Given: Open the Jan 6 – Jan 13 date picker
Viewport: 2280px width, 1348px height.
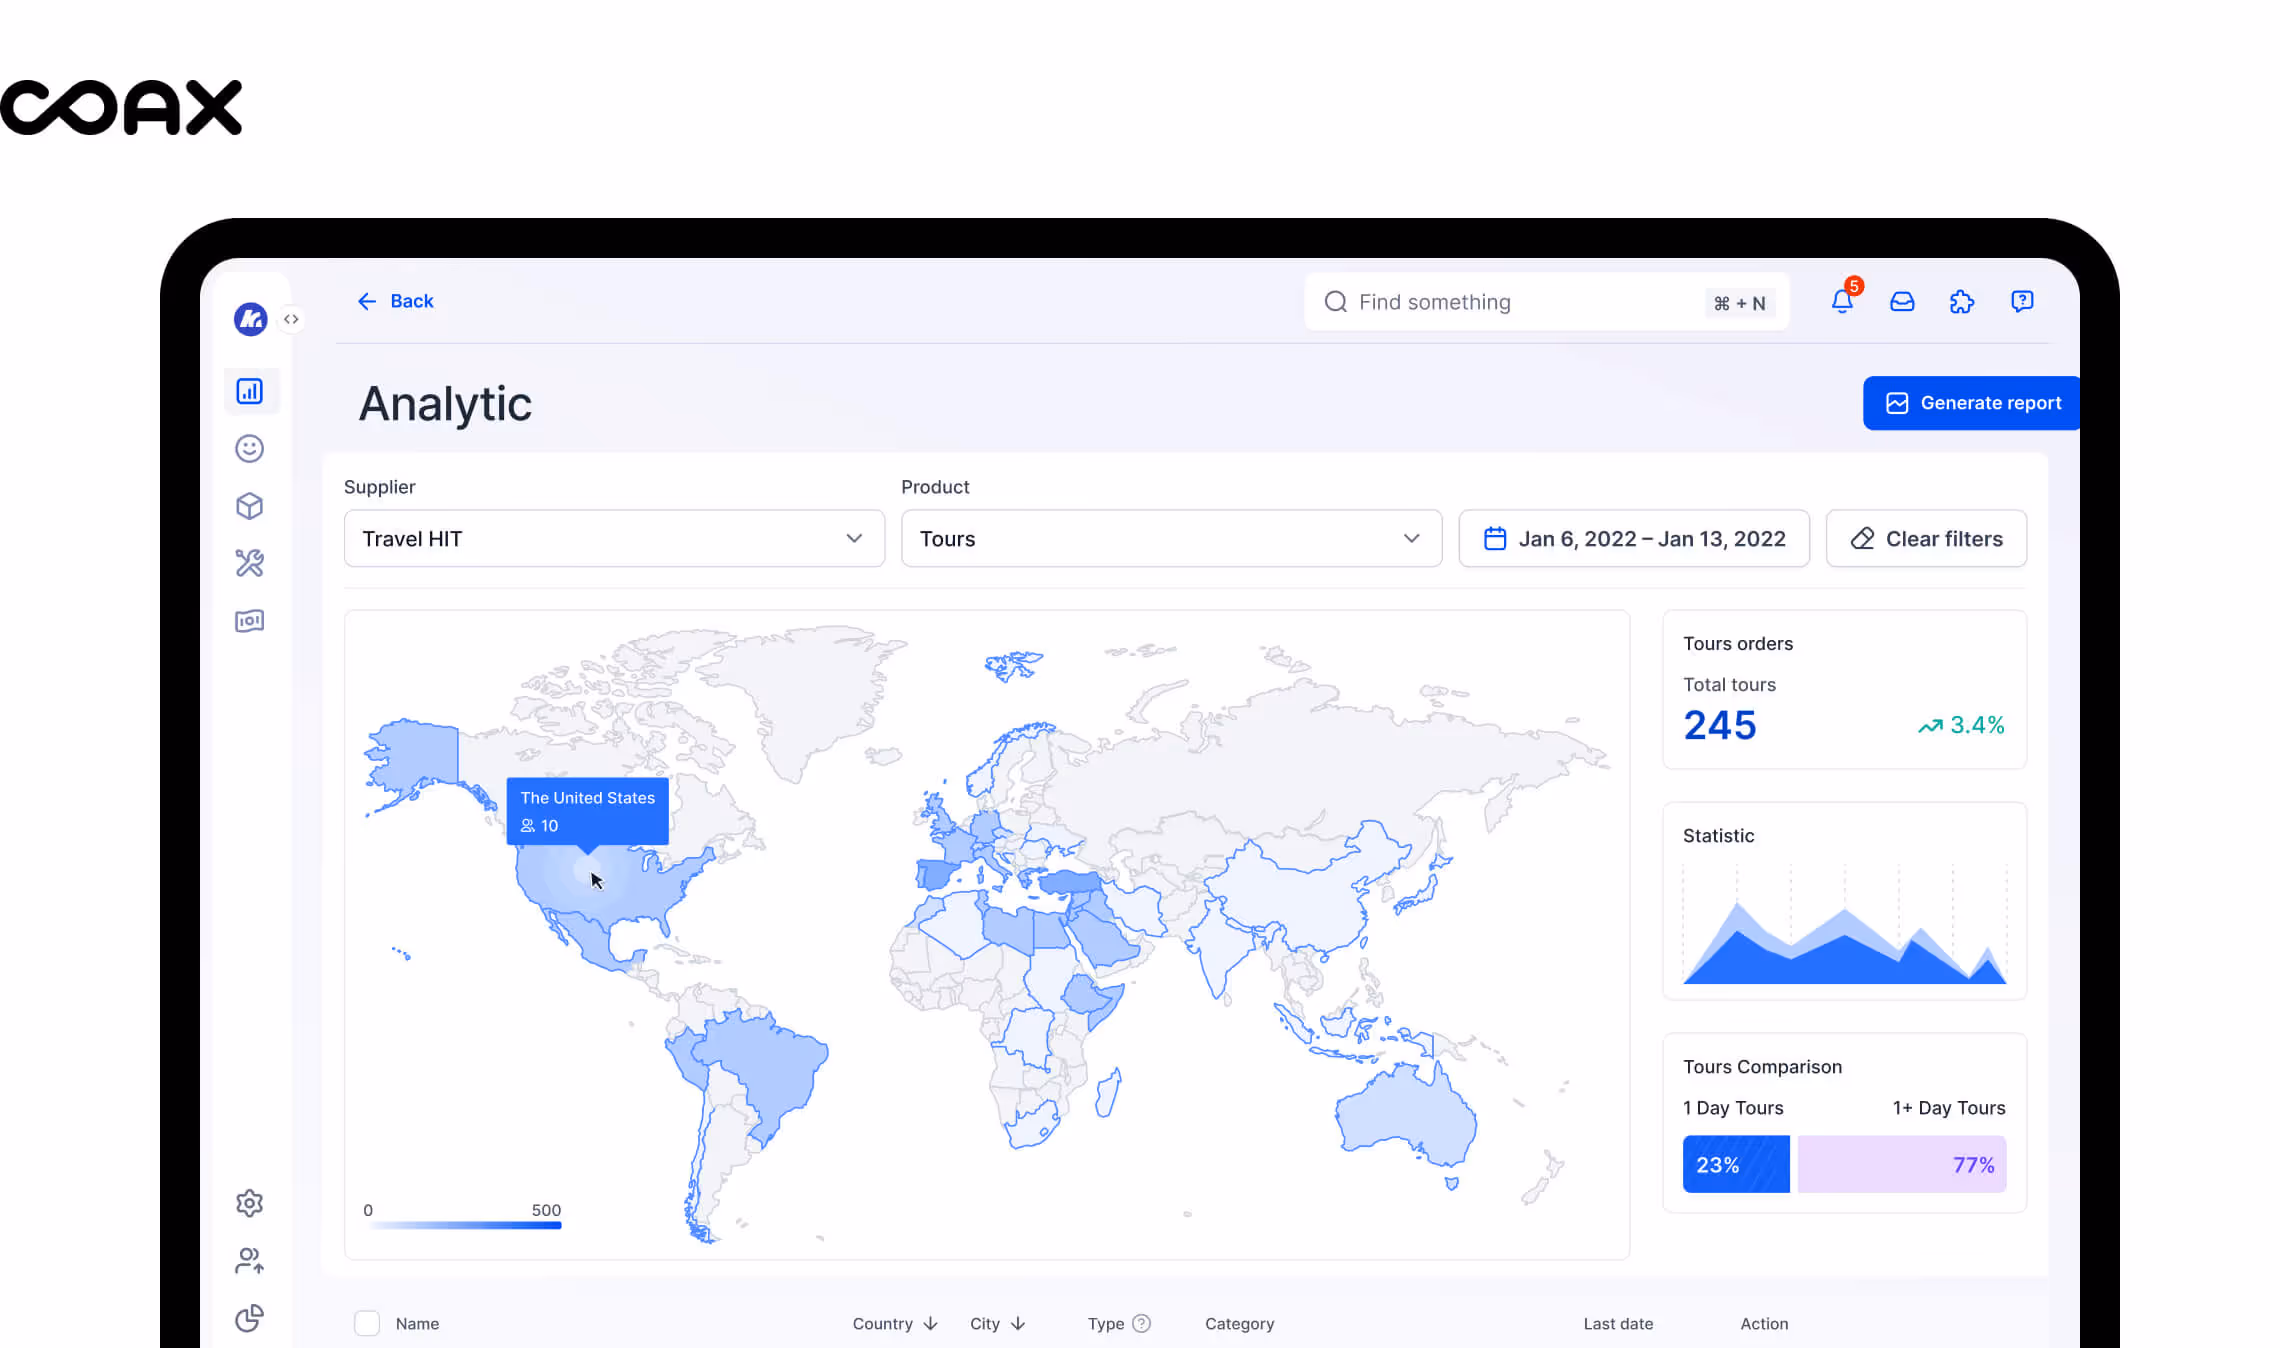Looking at the screenshot, I should click(x=1634, y=538).
